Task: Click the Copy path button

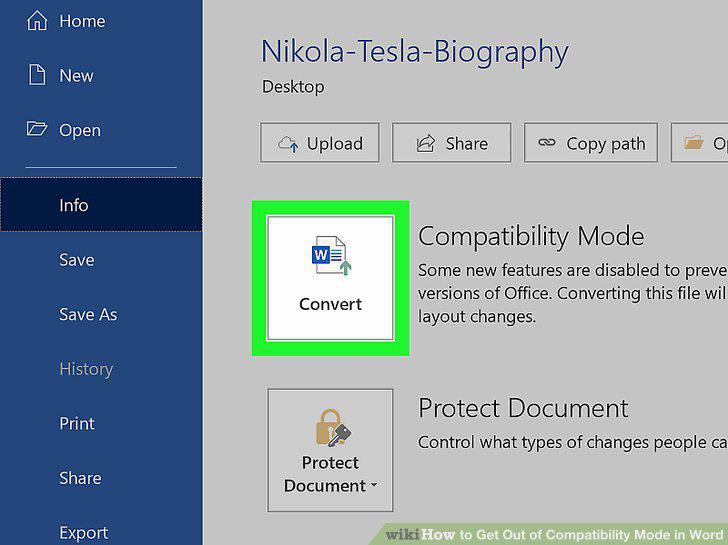Action: (x=591, y=143)
